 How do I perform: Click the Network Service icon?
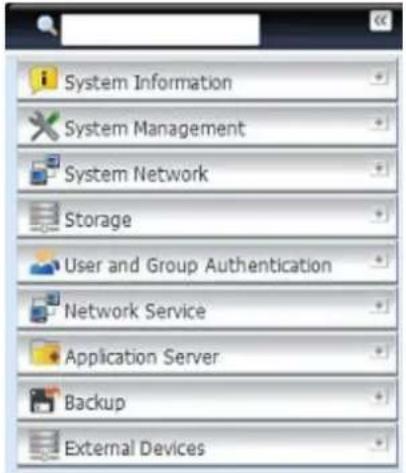point(44,307)
